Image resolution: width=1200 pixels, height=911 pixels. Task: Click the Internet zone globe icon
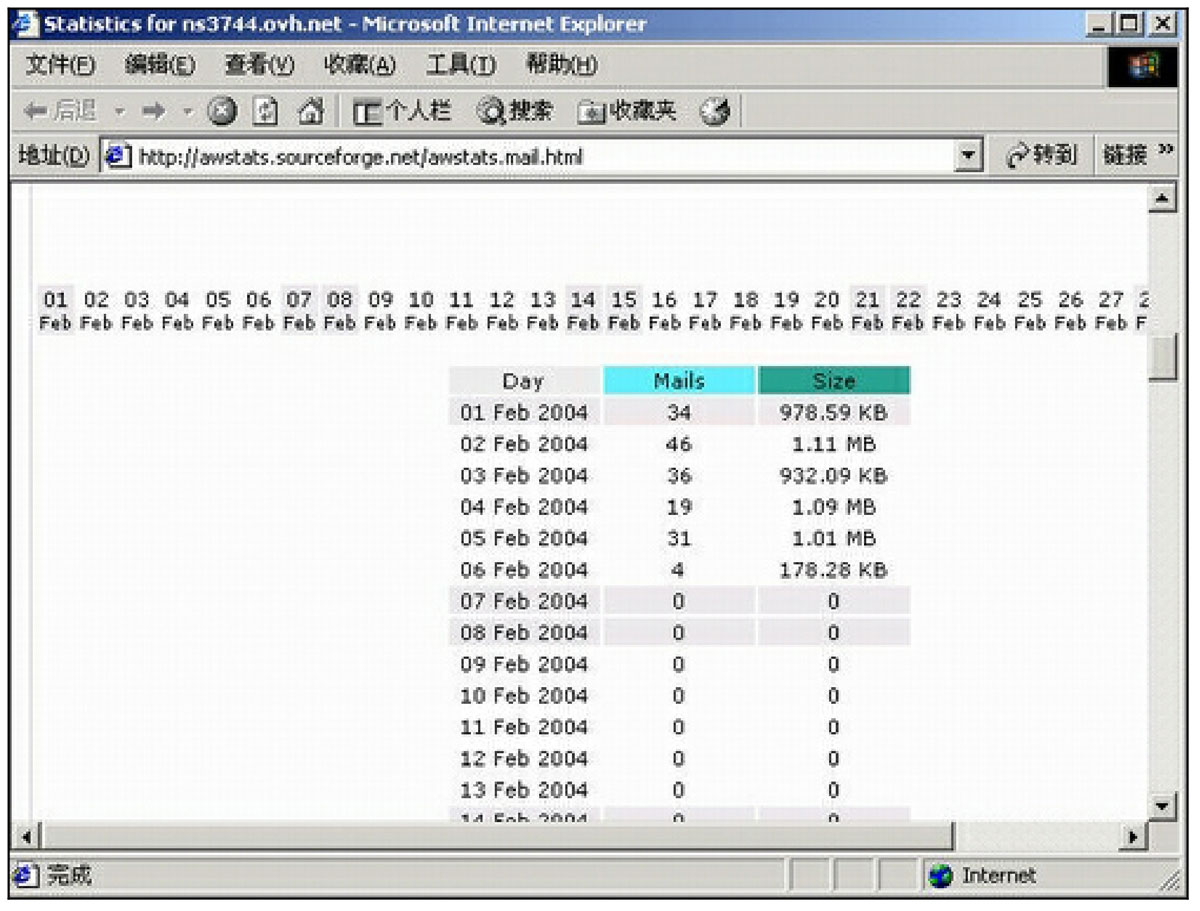(x=940, y=876)
